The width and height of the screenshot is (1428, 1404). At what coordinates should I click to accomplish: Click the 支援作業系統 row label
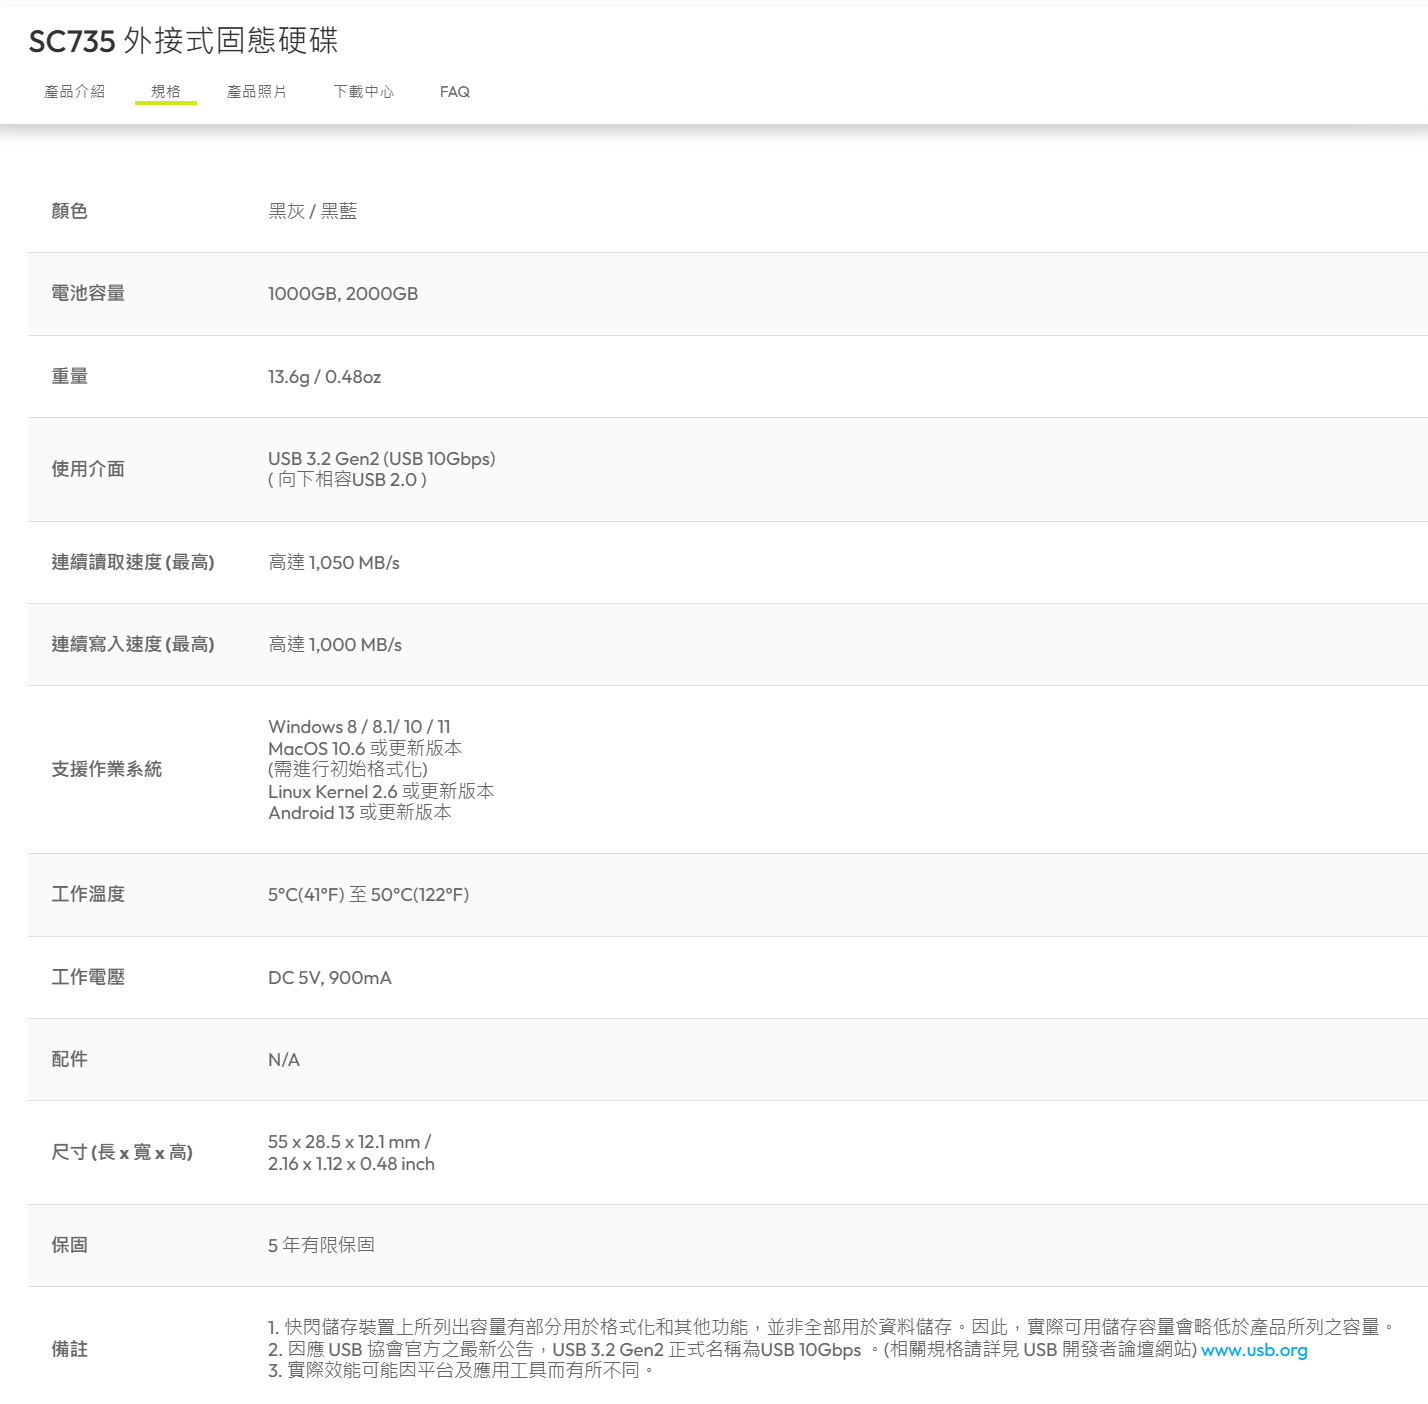tap(108, 769)
